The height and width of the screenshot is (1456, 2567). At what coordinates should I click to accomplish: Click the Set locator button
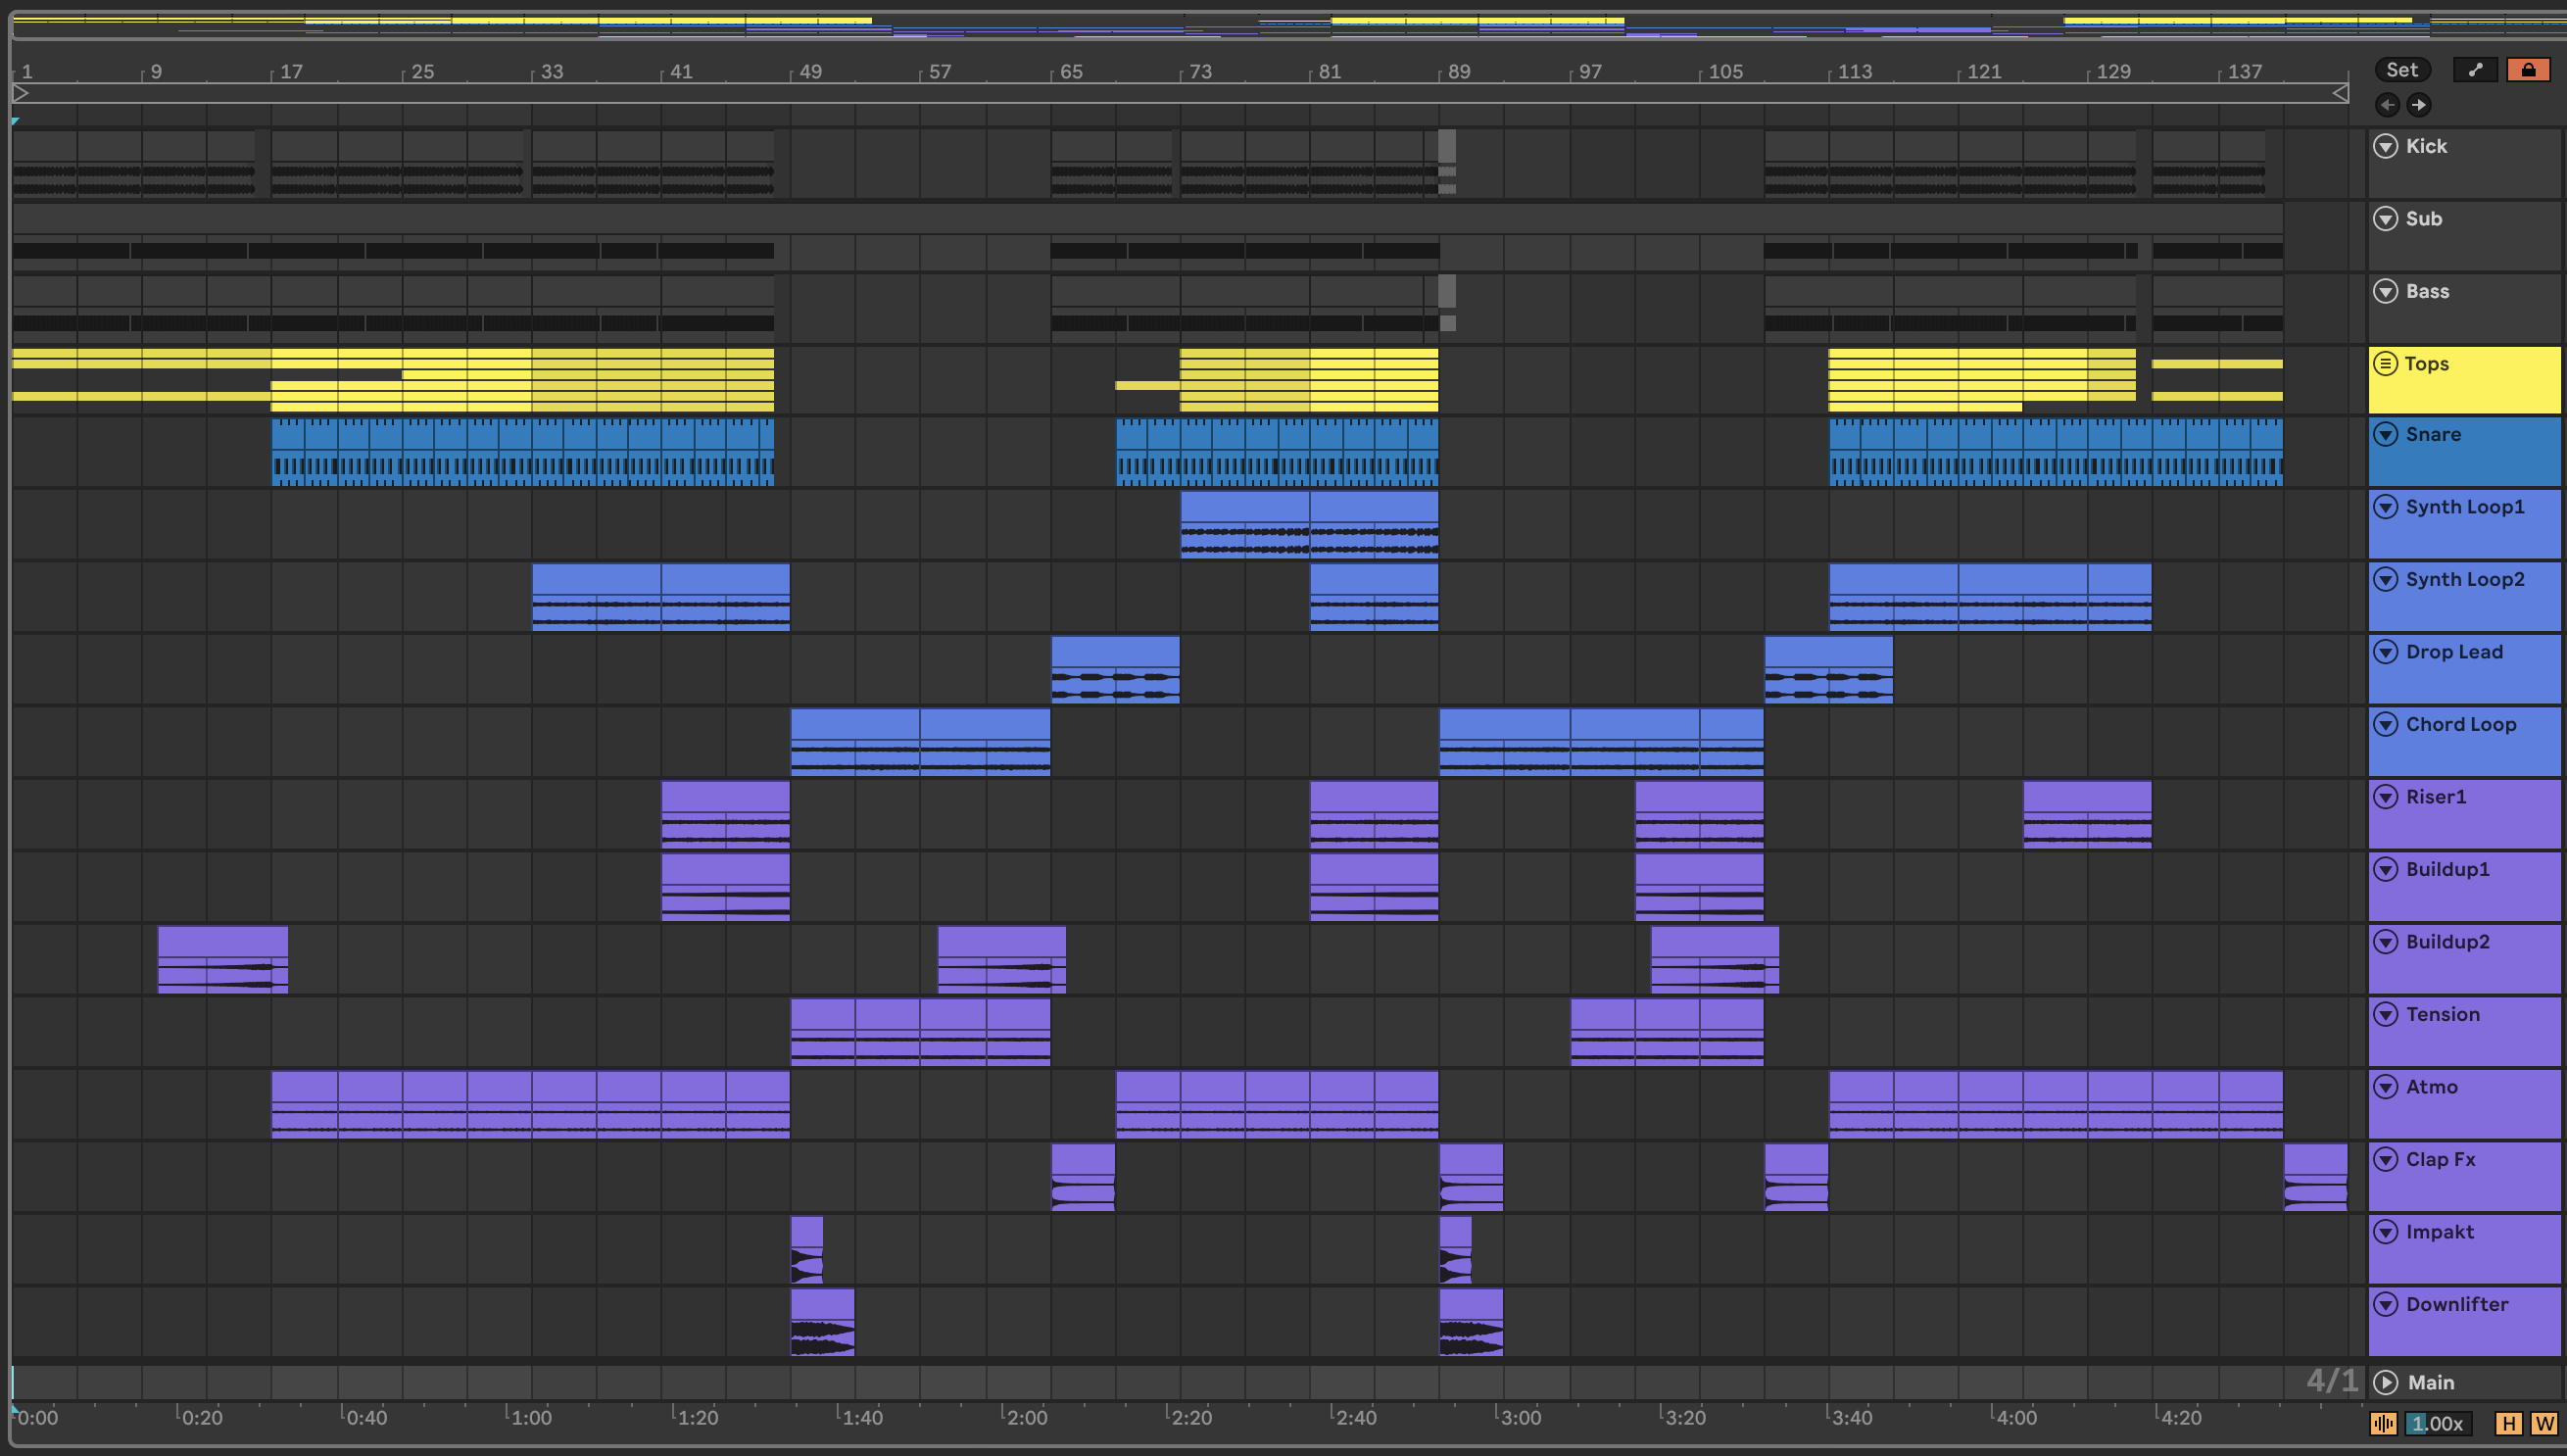[2401, 70]
